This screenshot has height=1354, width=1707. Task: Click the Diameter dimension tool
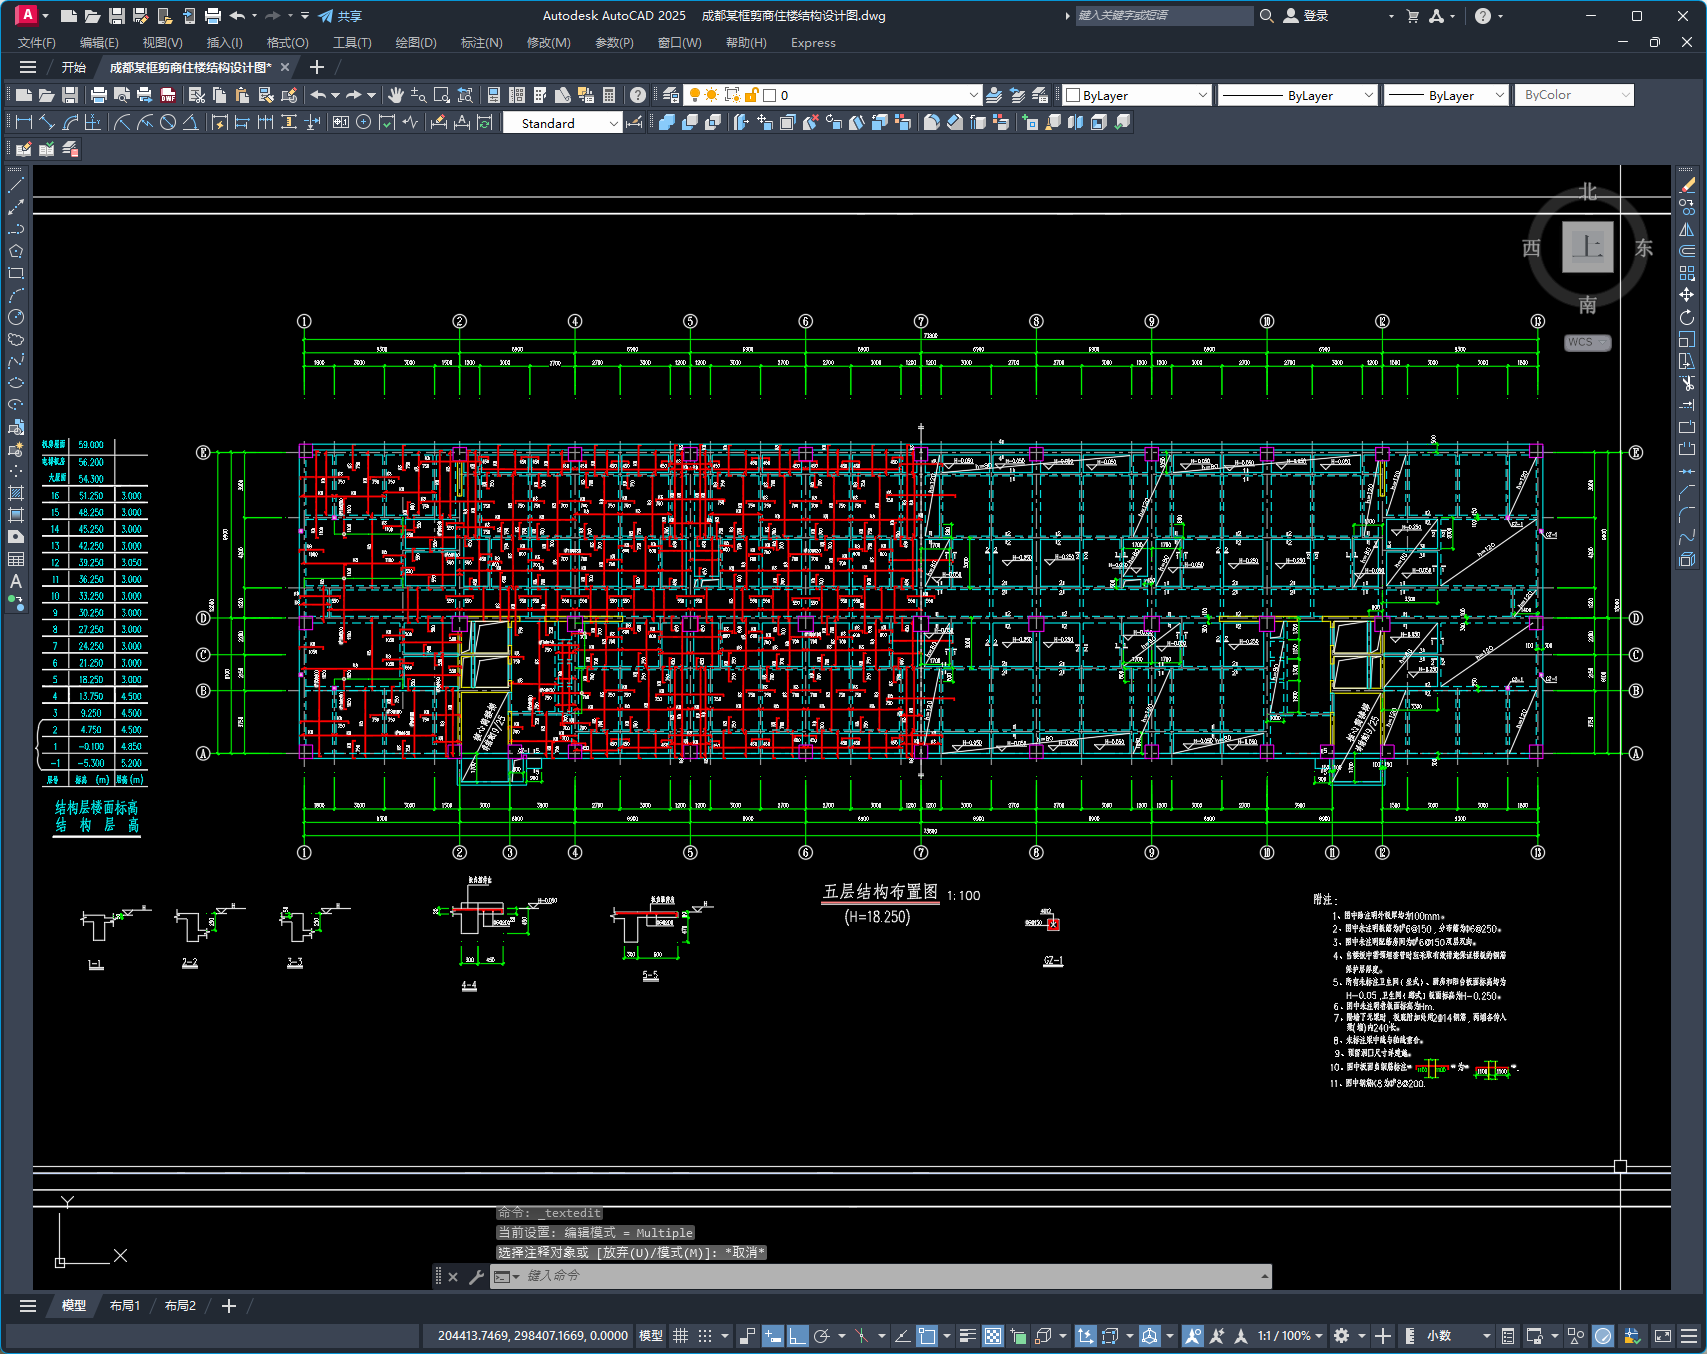(168, 122)
